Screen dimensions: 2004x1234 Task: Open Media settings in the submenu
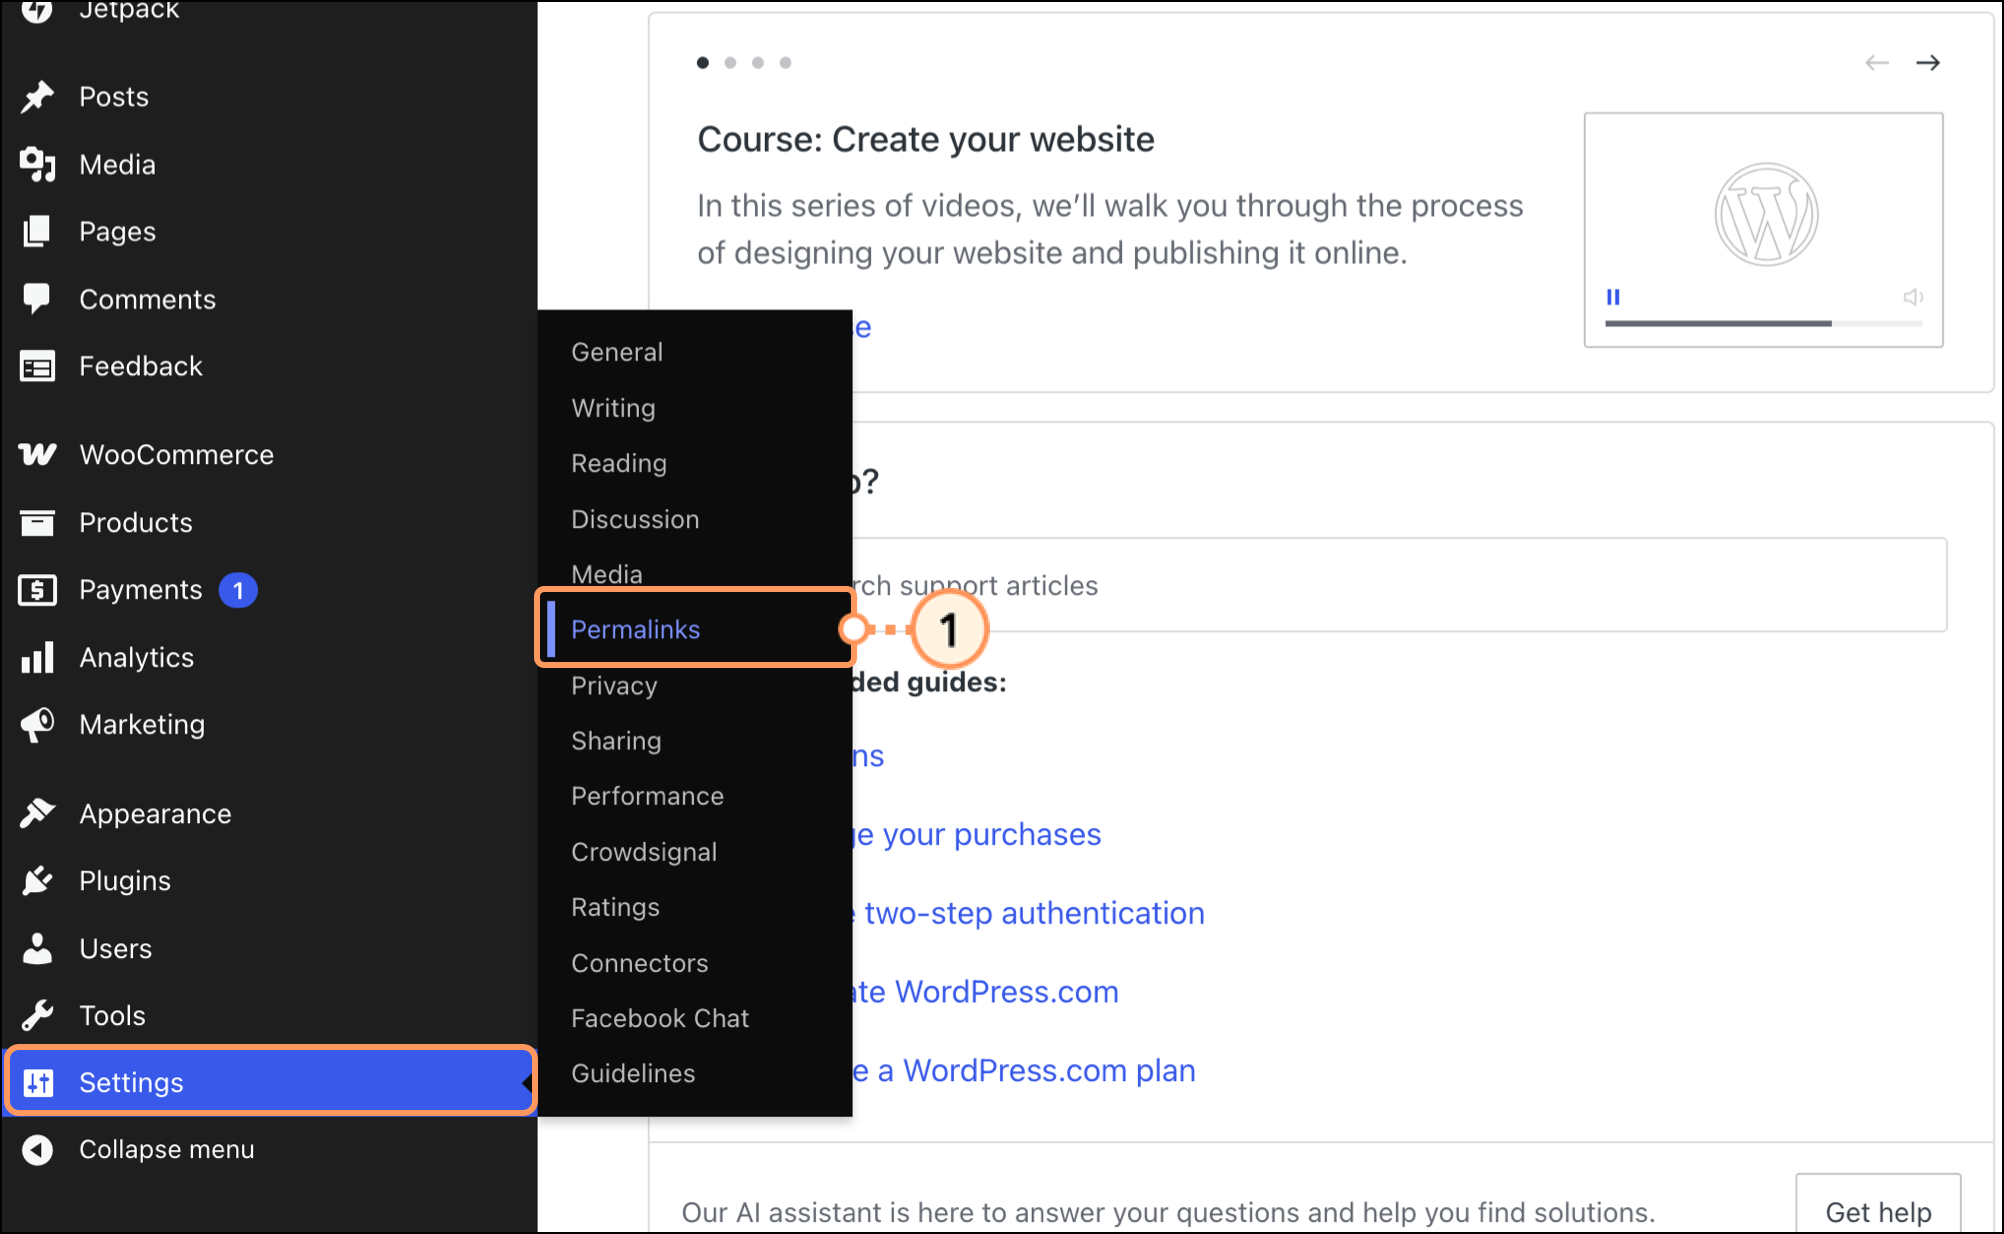tap(607, 574)
